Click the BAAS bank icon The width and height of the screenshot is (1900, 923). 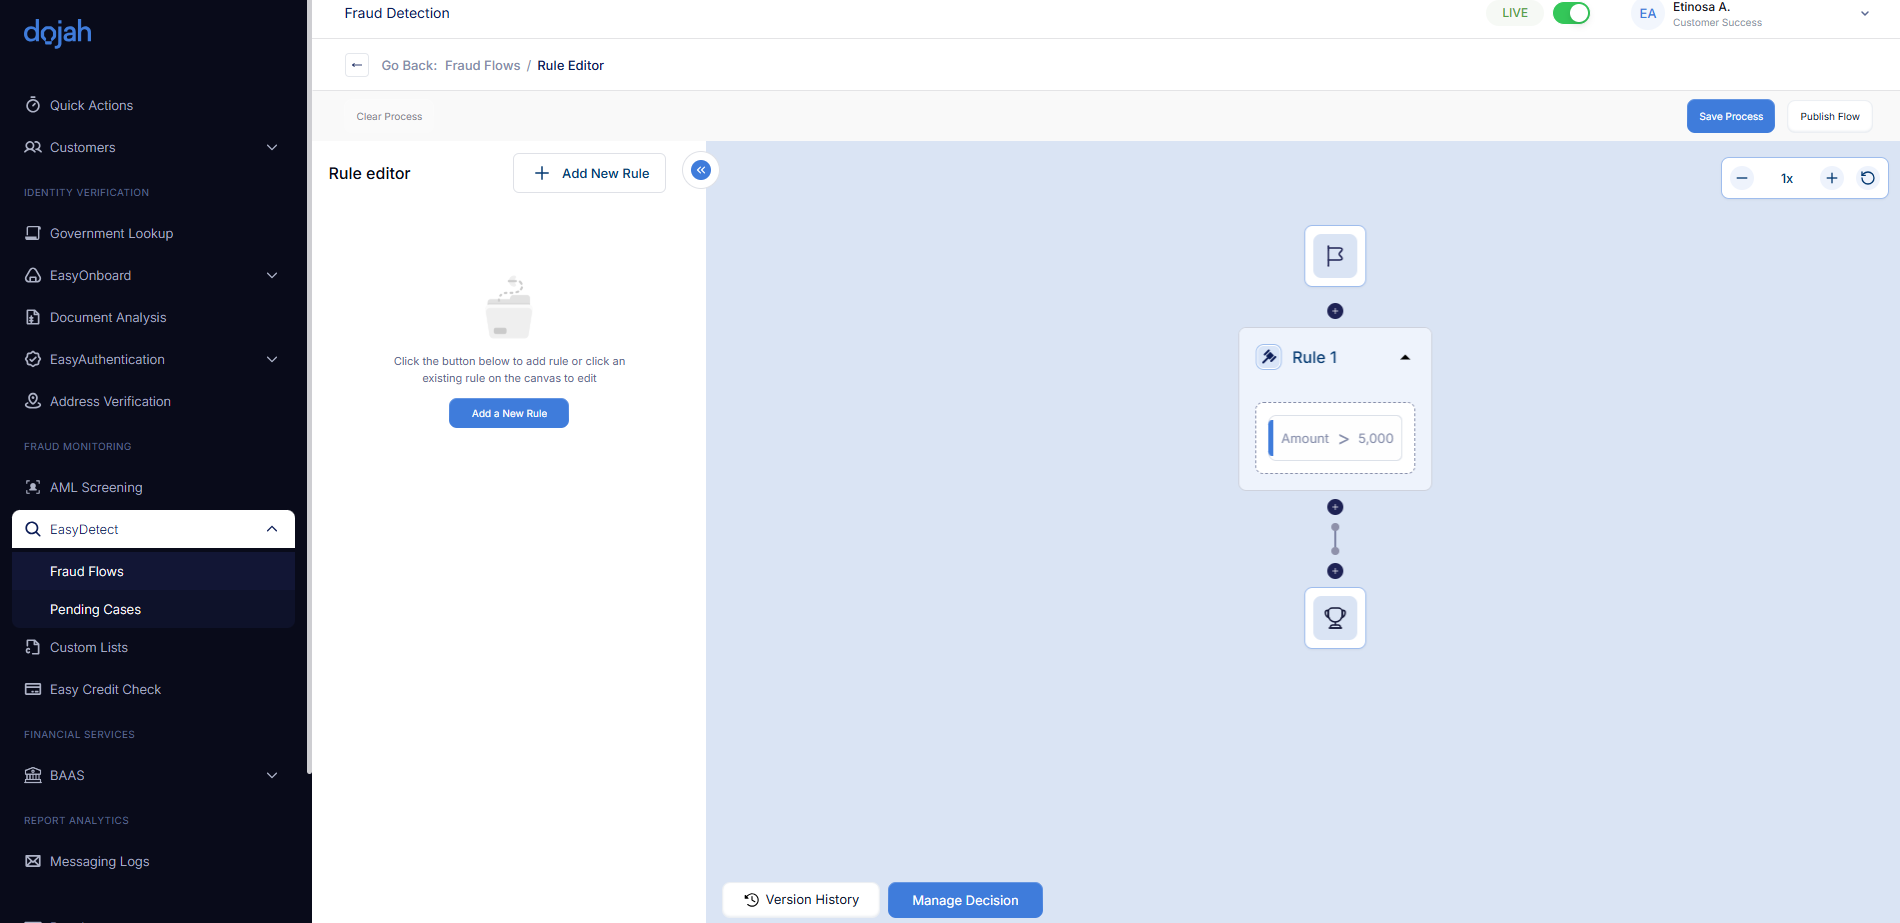33,775
